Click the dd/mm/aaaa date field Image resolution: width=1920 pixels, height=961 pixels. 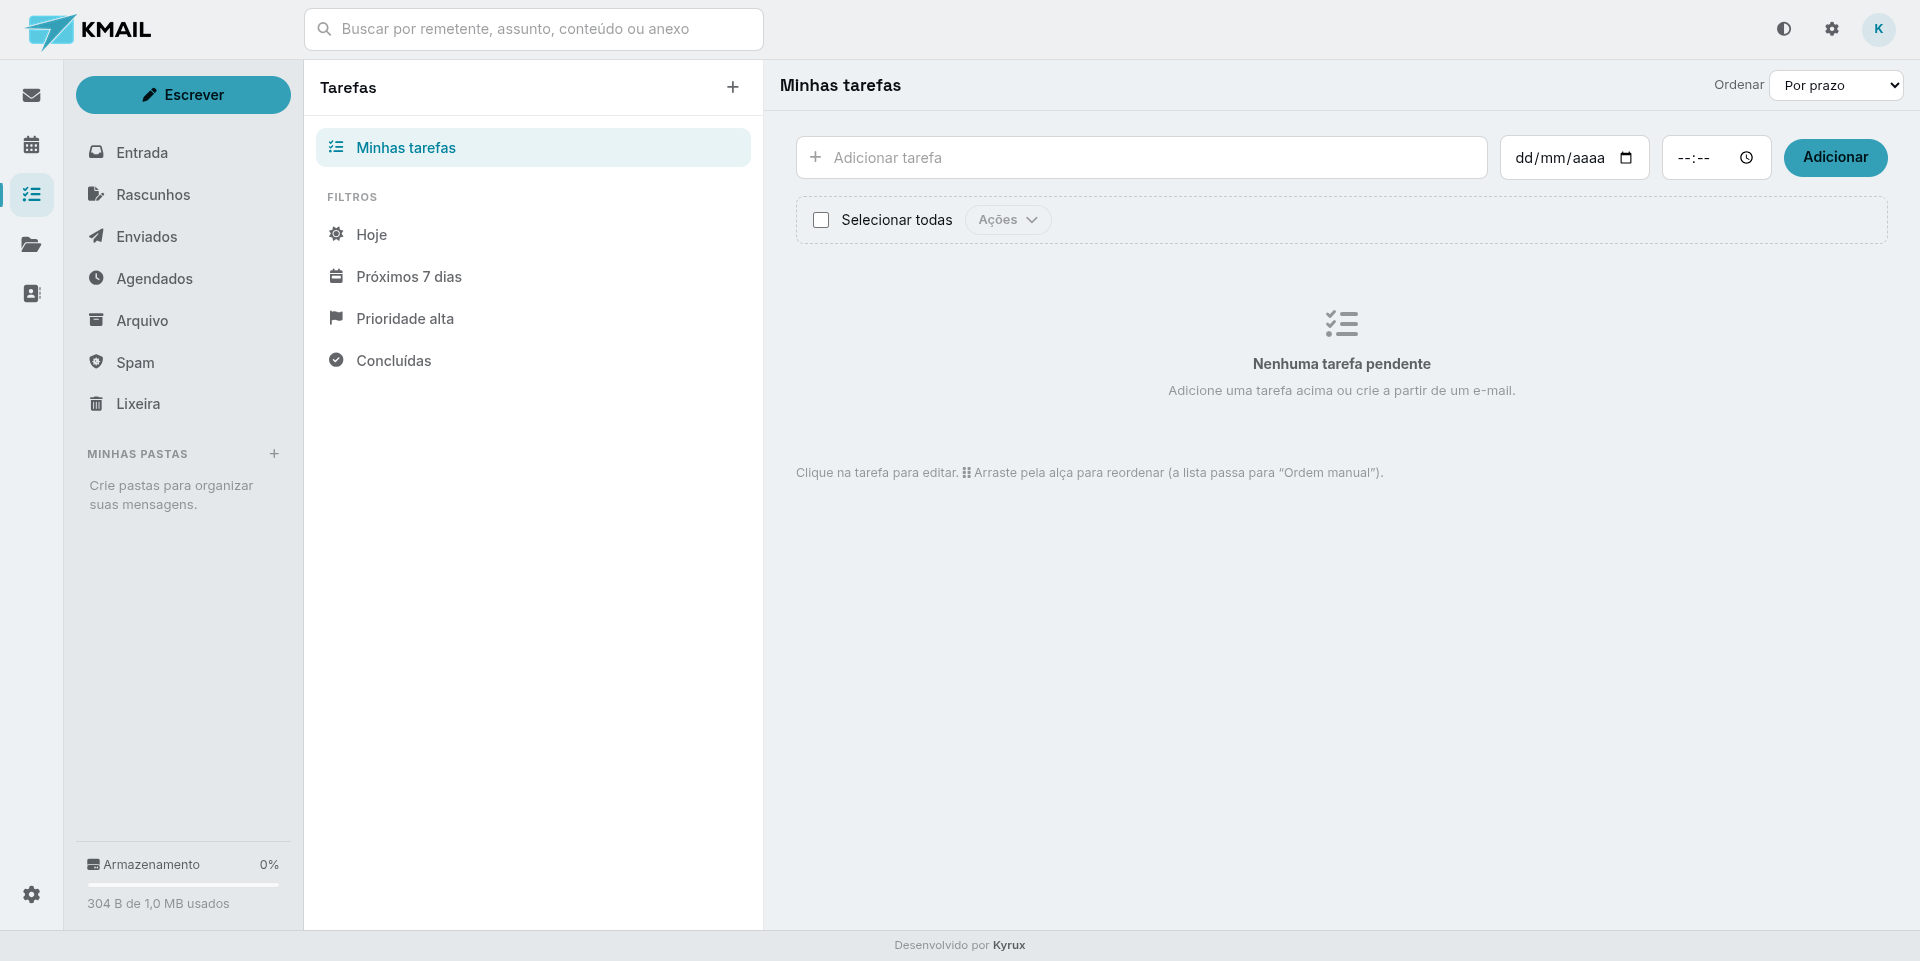1574,158
